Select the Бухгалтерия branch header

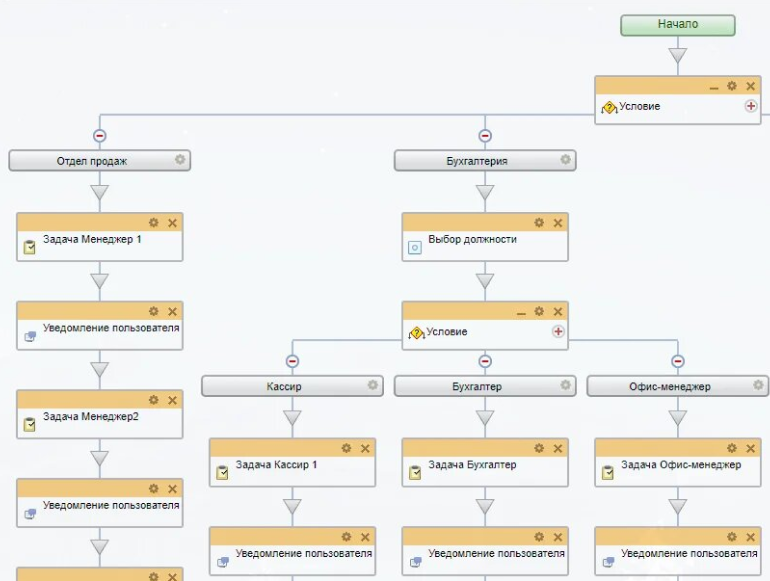pyautogui.click(x=485, y=161)
